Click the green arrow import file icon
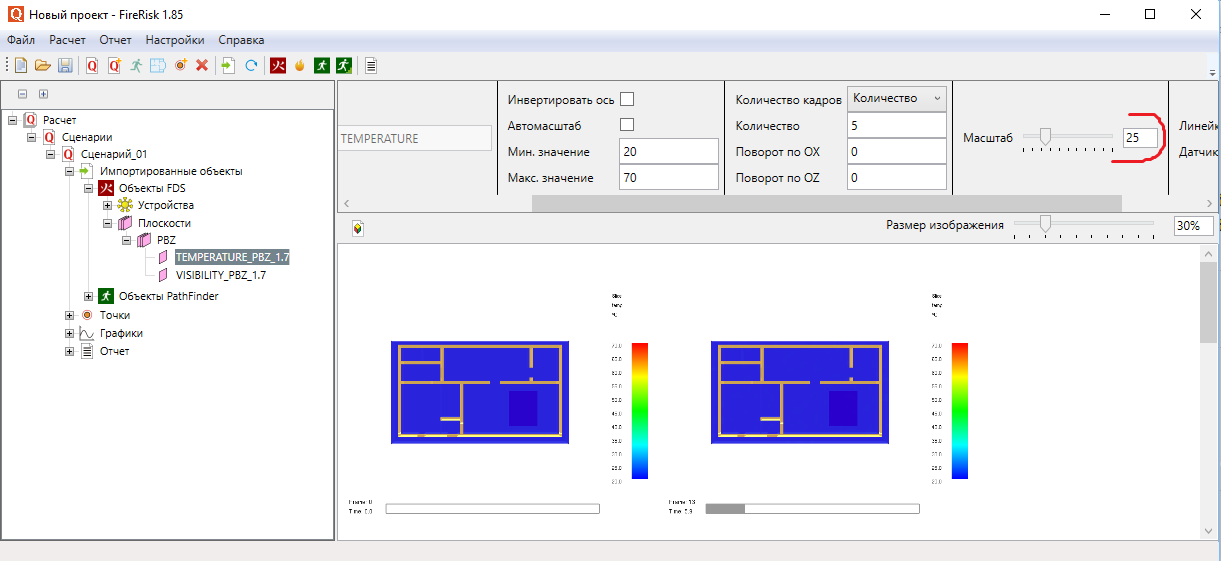The height and width of the screenshot is (561, 1221). click(228, 65)
